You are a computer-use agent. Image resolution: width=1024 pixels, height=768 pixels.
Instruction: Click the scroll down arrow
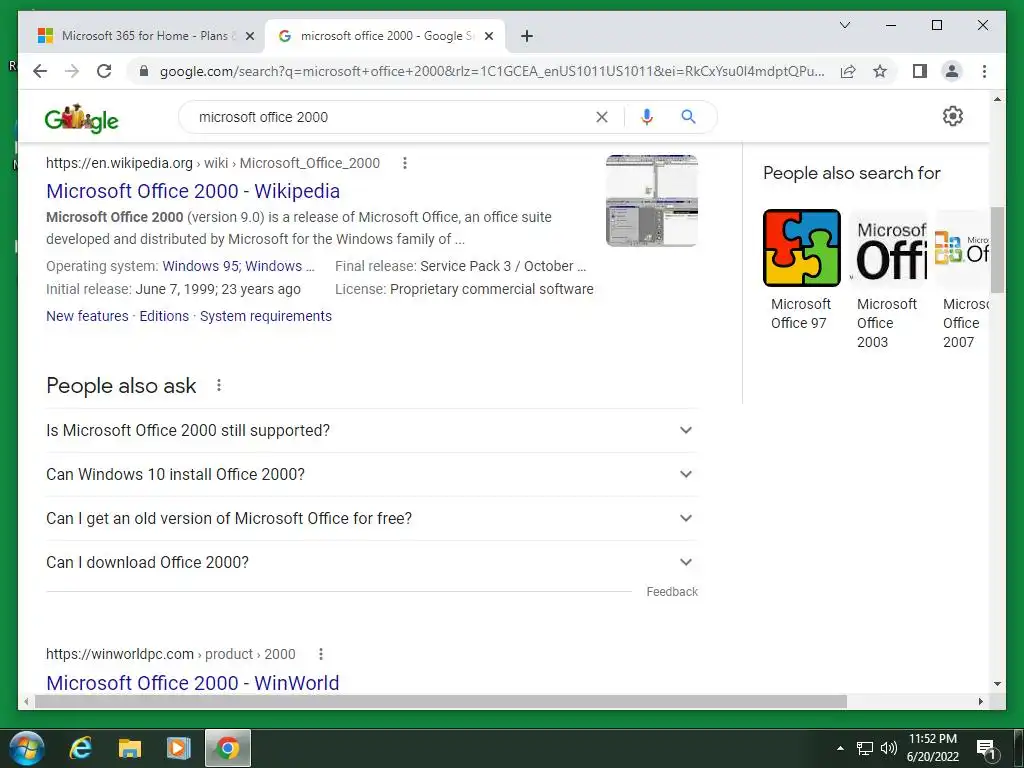[x=997, y=684]
